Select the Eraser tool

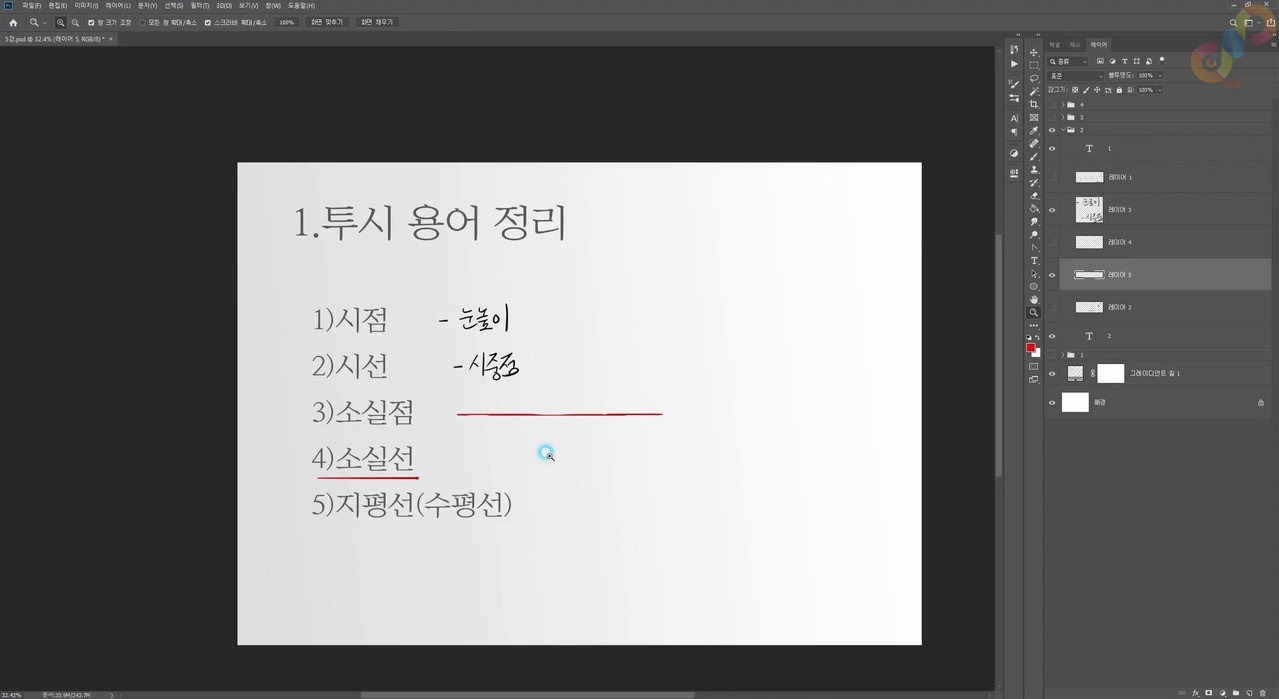click(x=1034, y=195)
